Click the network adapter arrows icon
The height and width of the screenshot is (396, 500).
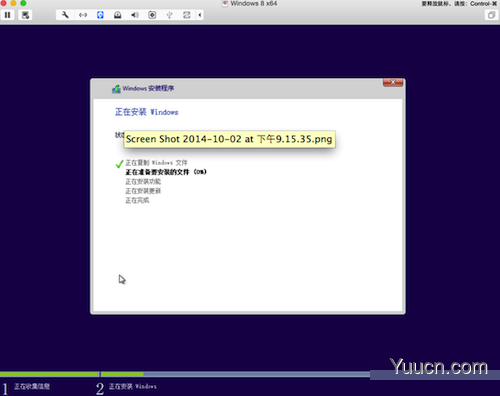point(83,15)
